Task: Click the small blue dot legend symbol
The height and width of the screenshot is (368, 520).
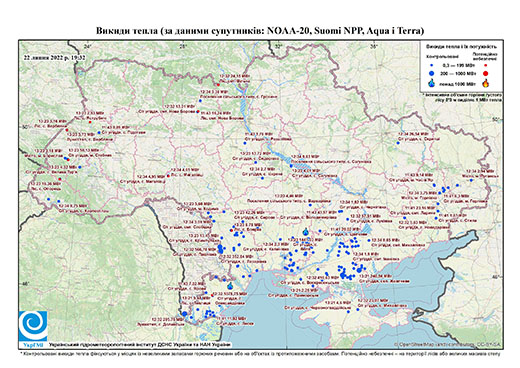Action: 432,65
